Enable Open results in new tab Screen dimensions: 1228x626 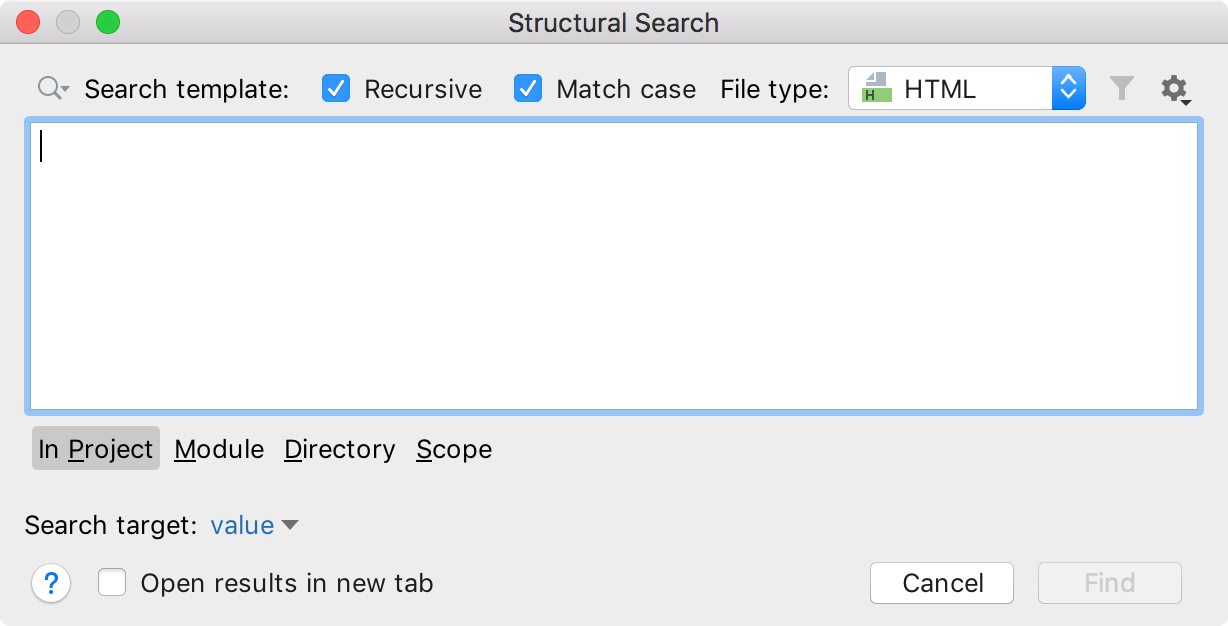click(113, 581)
